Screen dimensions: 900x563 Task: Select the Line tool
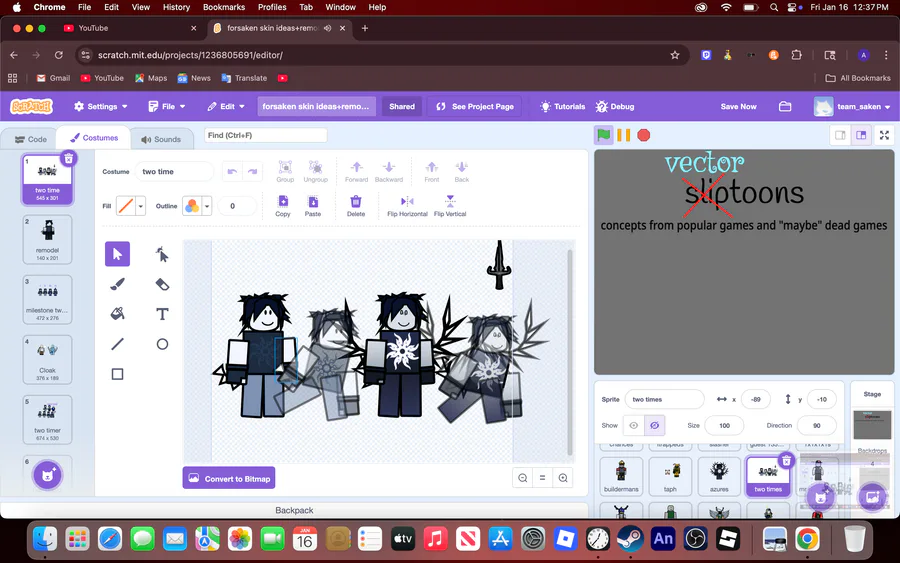tap(117, 344)
